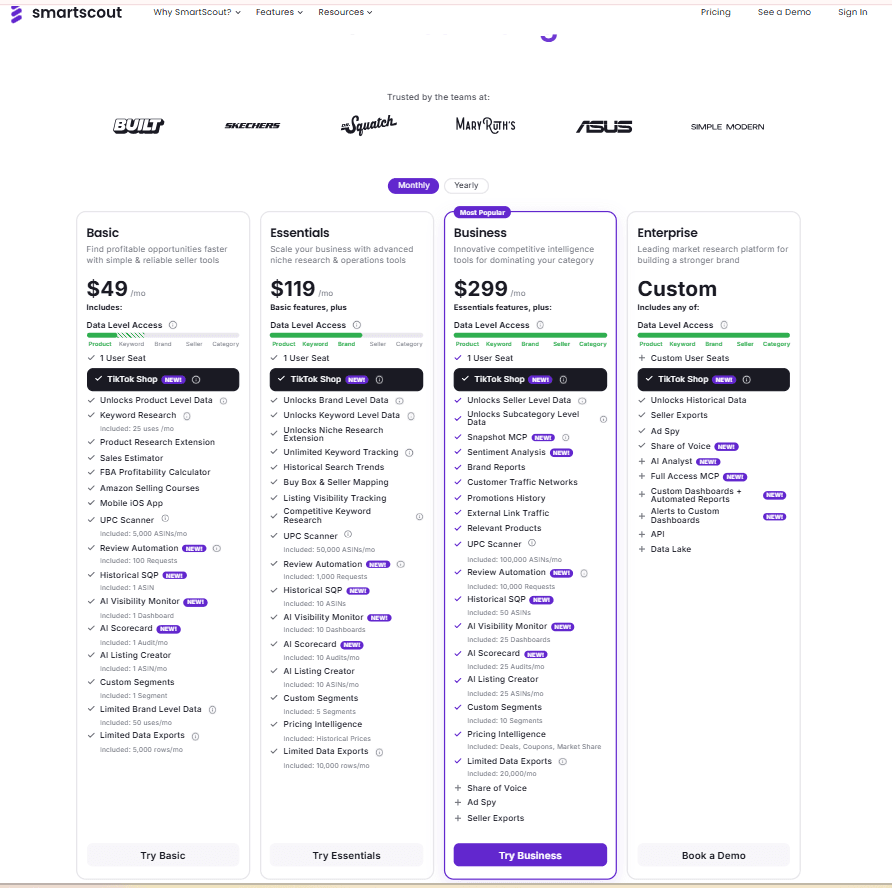The image size is (892, 888).
Task: Expand AI Analyst item in Enterprise plan
Action: click(x=641, y=461)
